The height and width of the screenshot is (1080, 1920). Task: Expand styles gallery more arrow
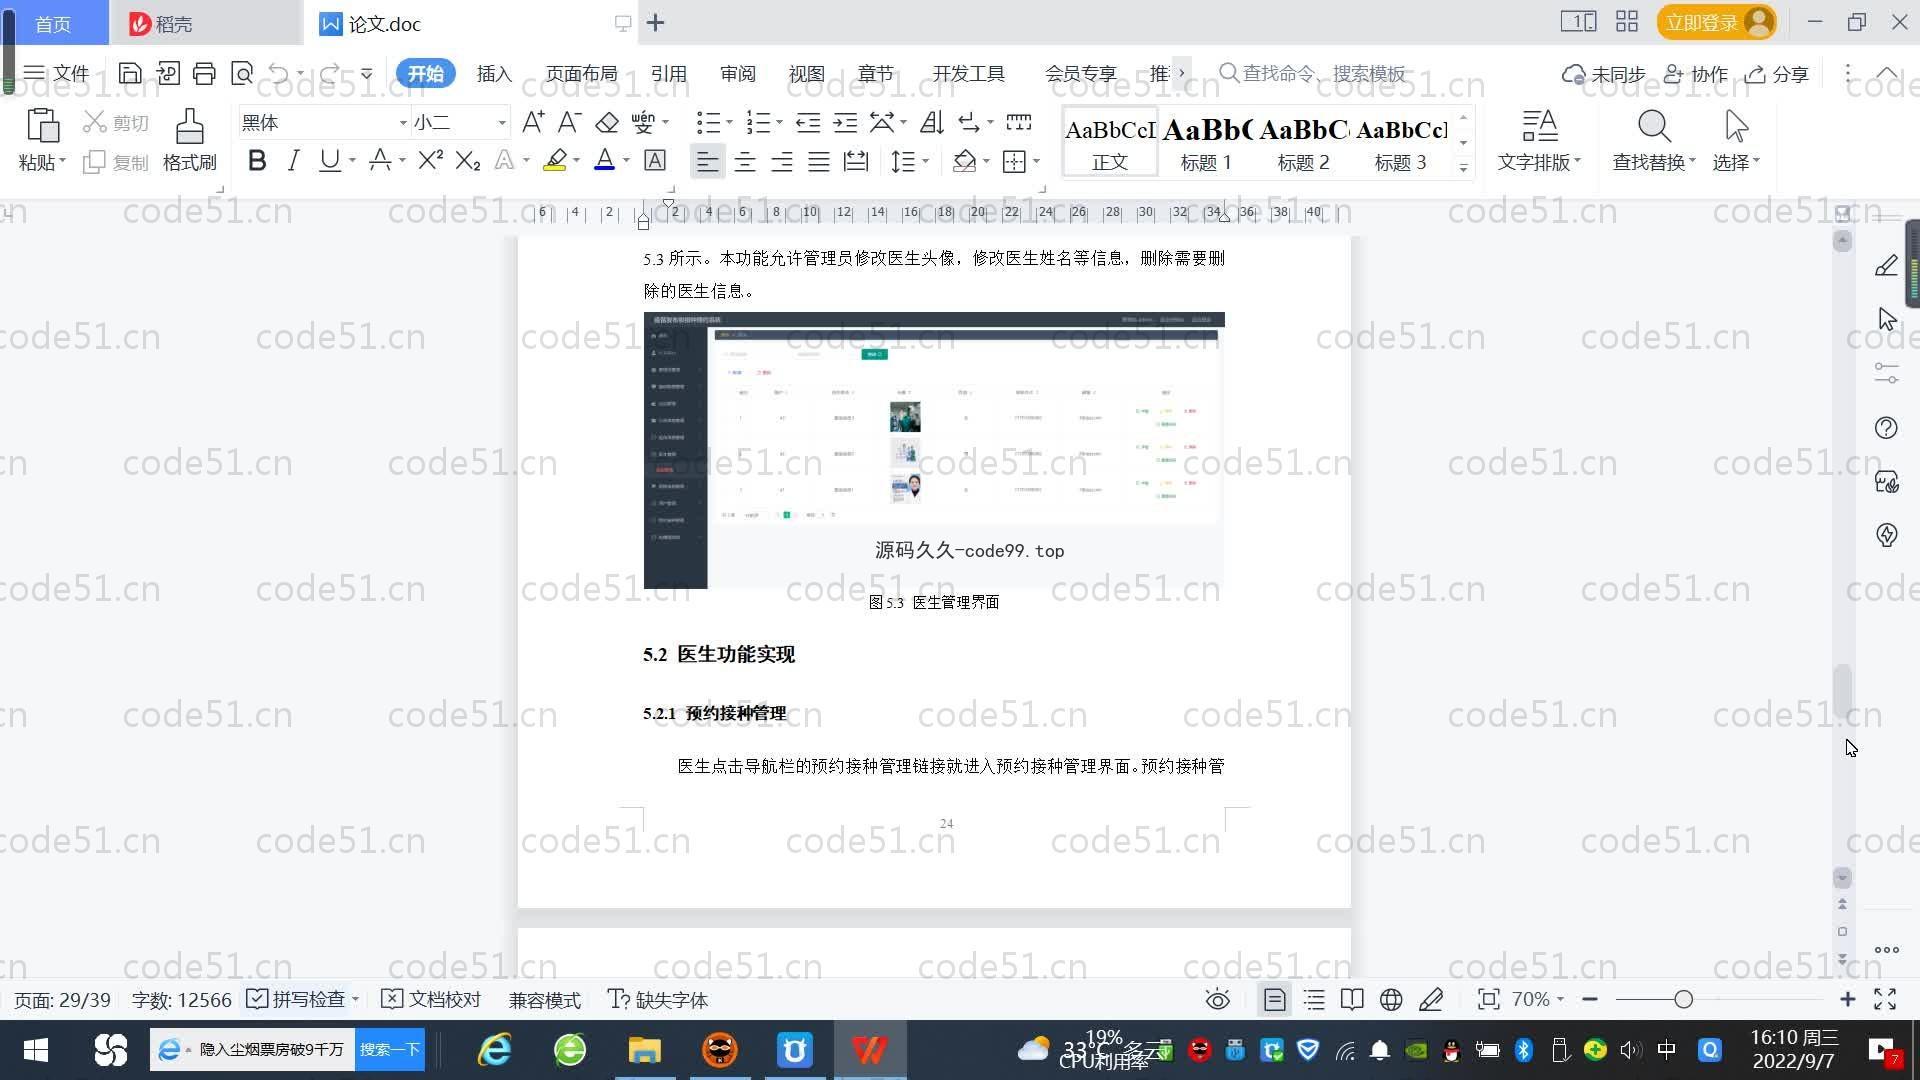(1463, 168)
